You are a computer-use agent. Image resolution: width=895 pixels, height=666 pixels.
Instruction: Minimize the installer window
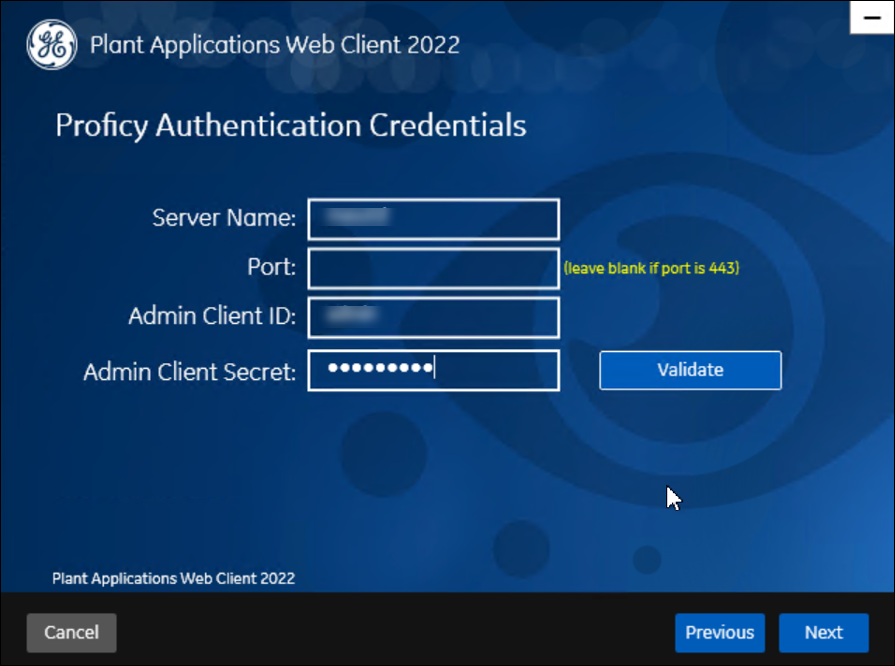pyautogui.click(x=872, y=18)
